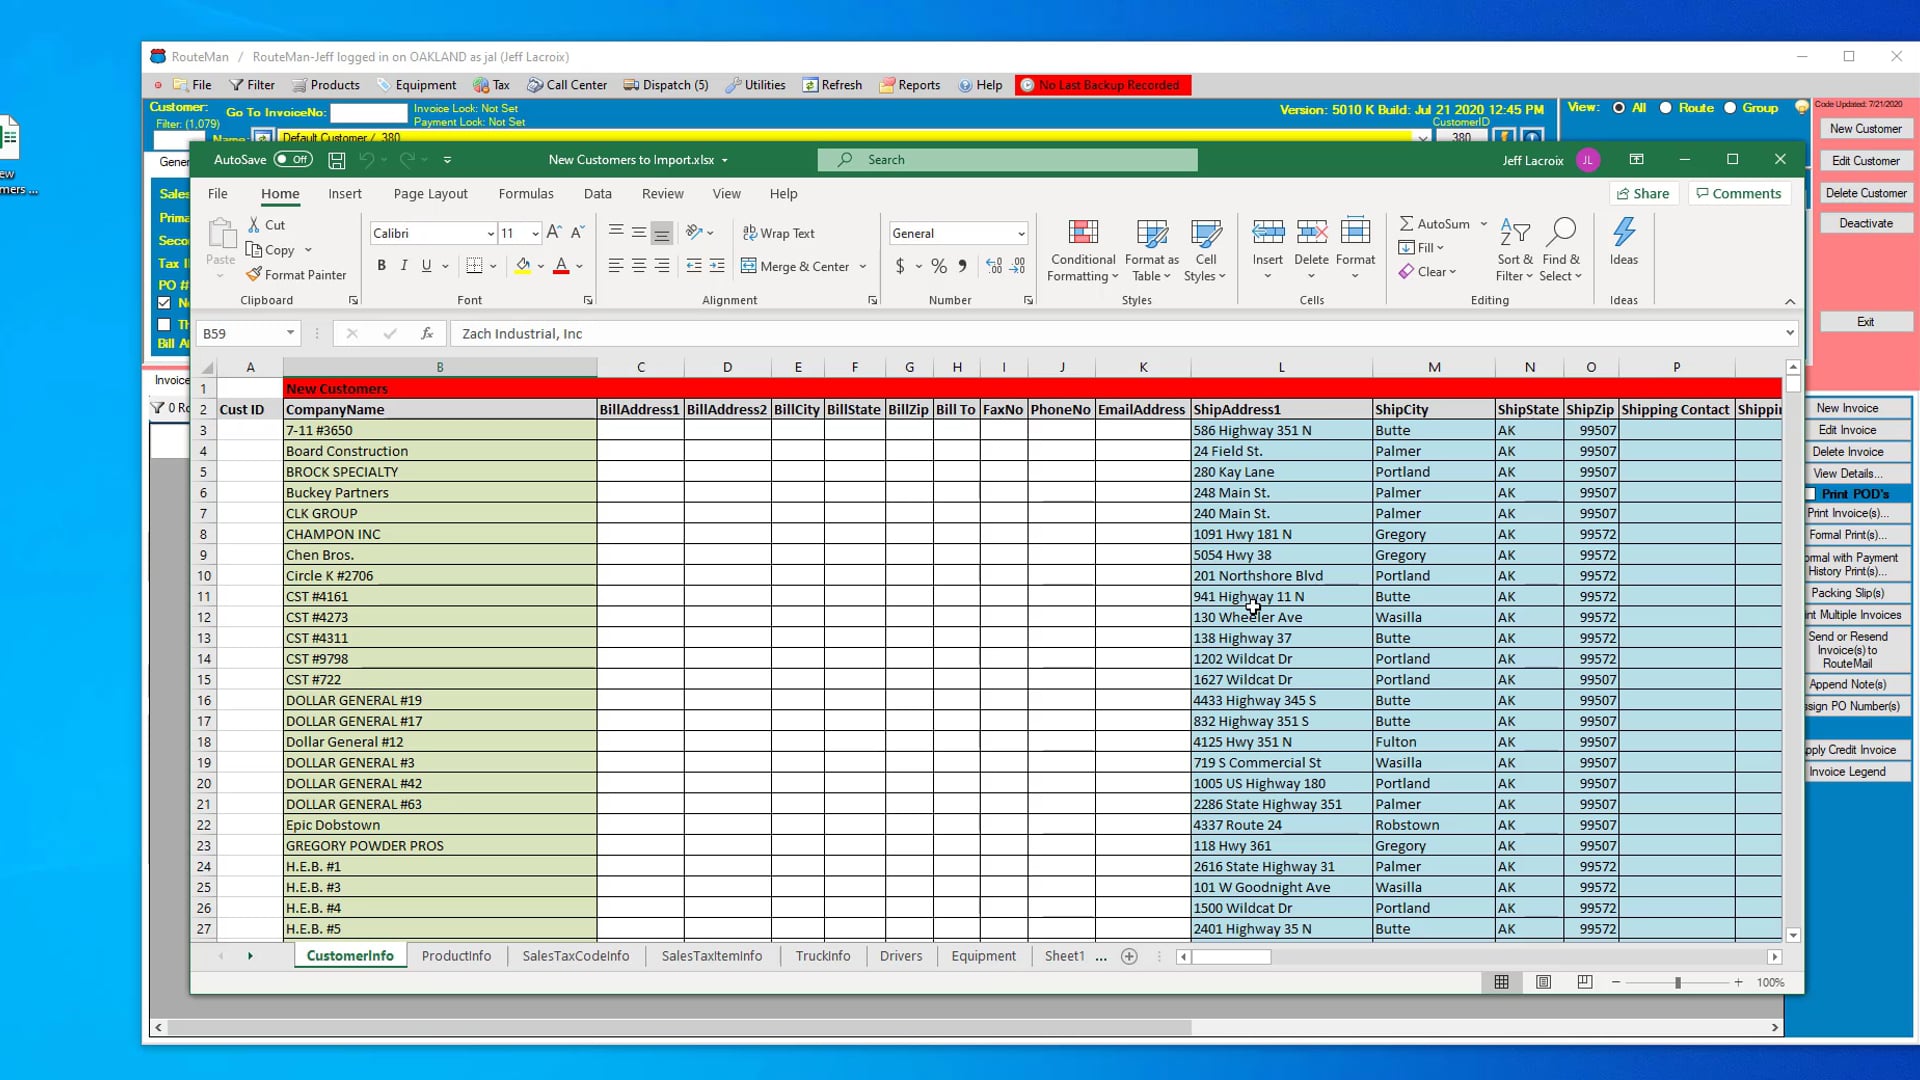Open Cell Styles gallery

point(1206,250)
